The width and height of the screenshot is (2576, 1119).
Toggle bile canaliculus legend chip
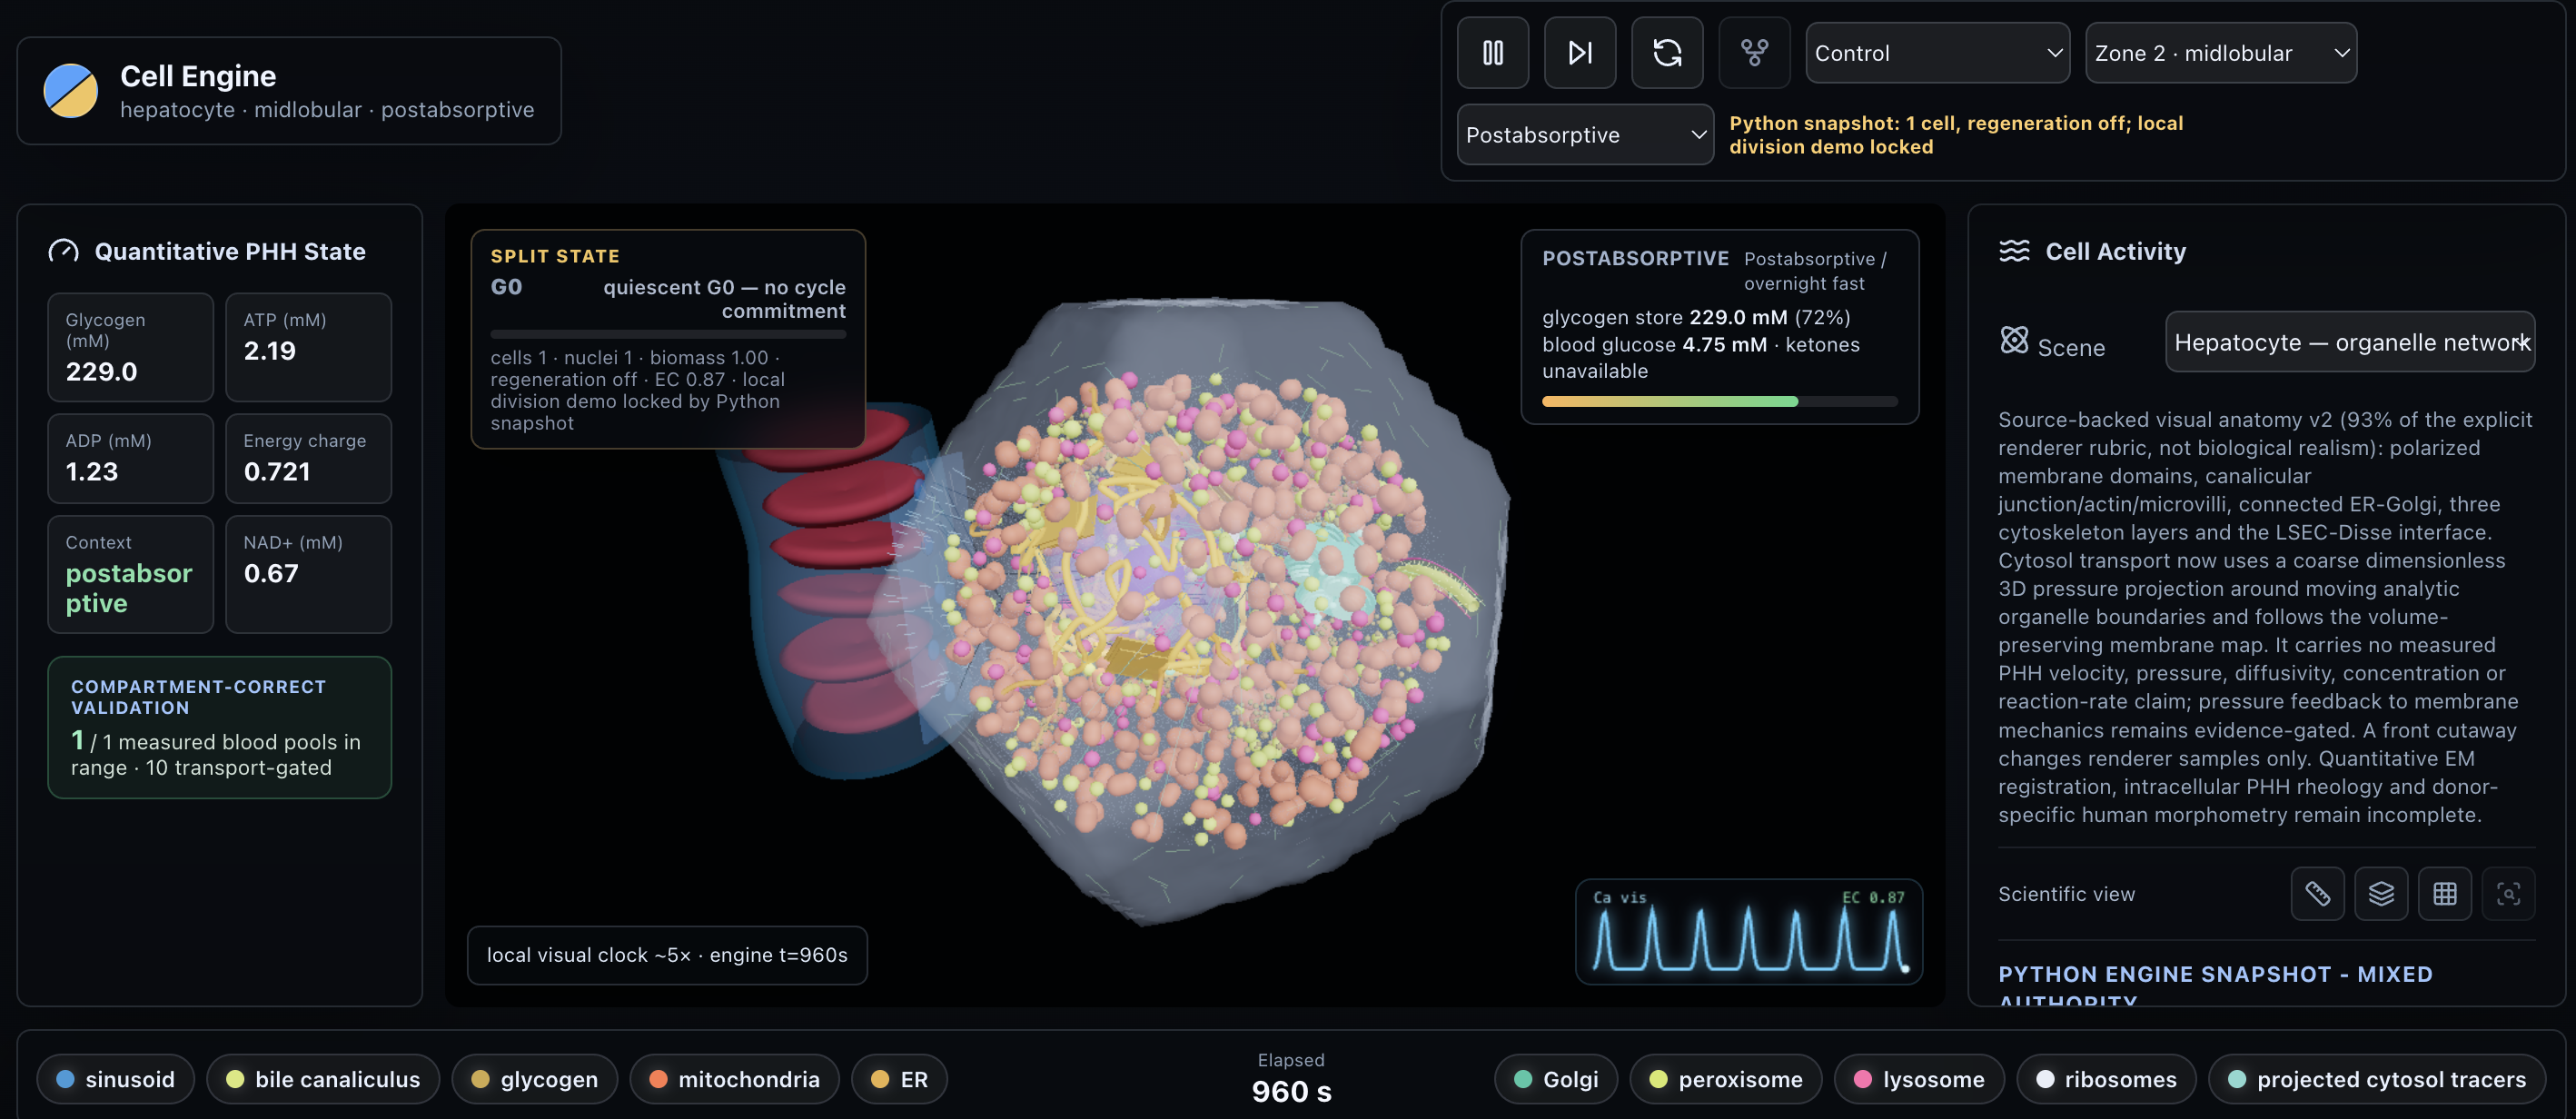323,1079
